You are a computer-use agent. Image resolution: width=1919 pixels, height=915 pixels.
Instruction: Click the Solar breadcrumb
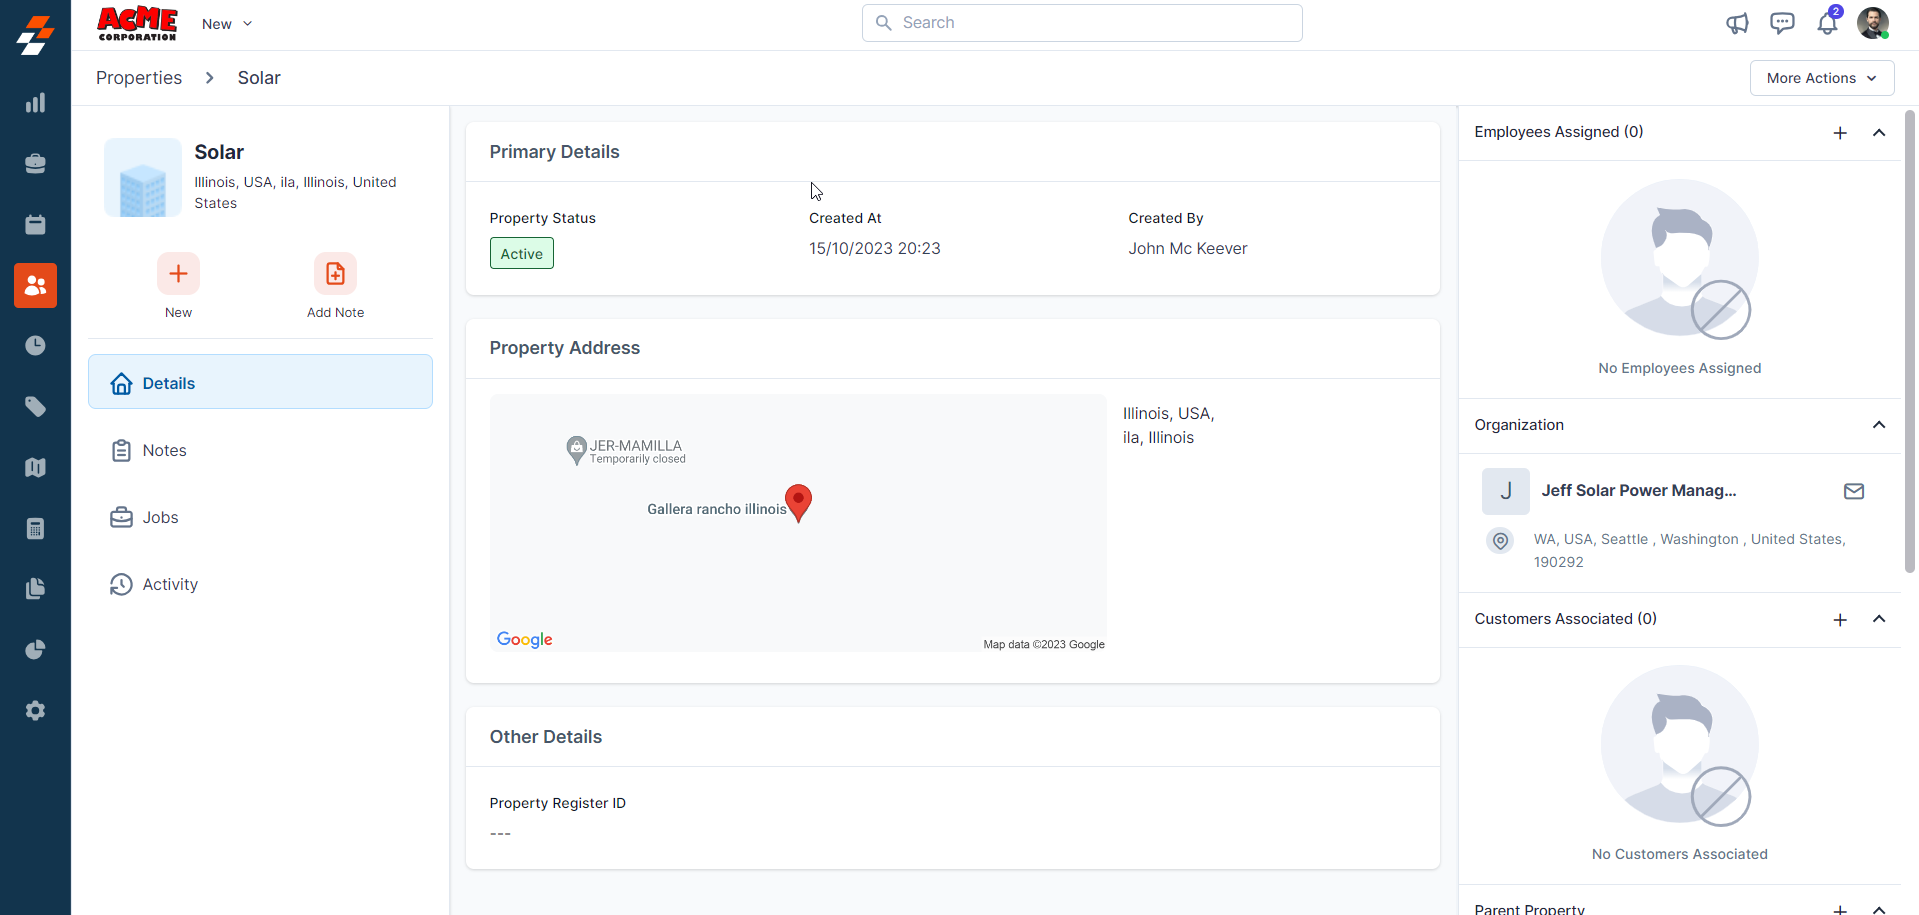pos(259,78)
